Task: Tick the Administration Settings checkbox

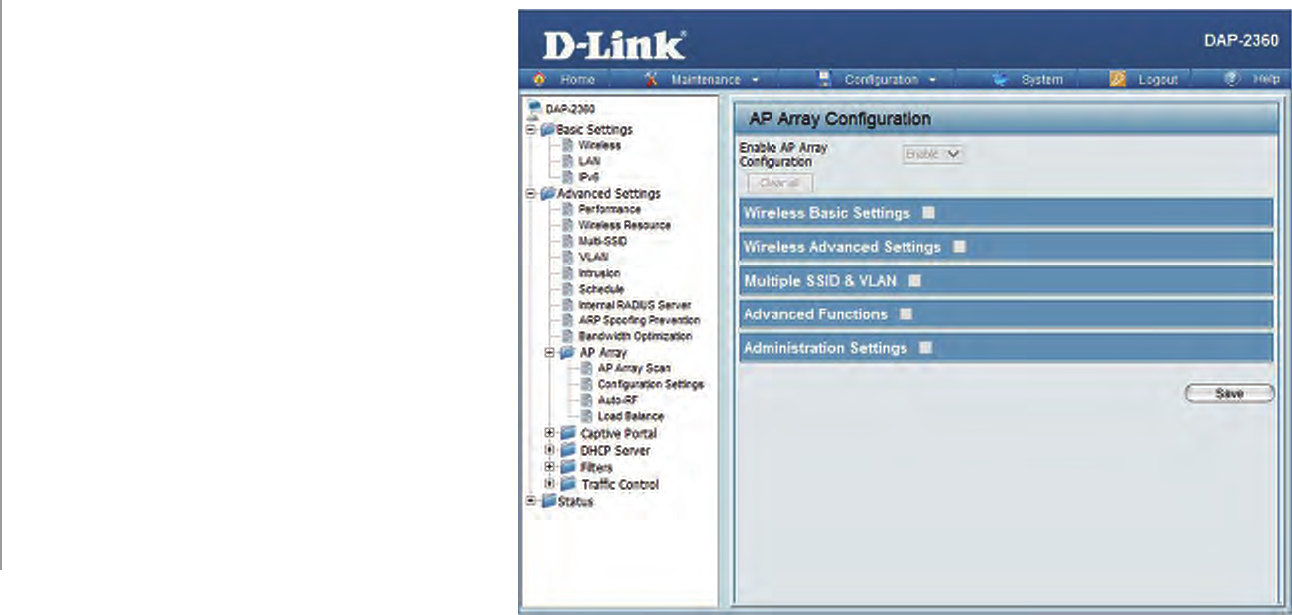Action: click(x=925, y=348)
